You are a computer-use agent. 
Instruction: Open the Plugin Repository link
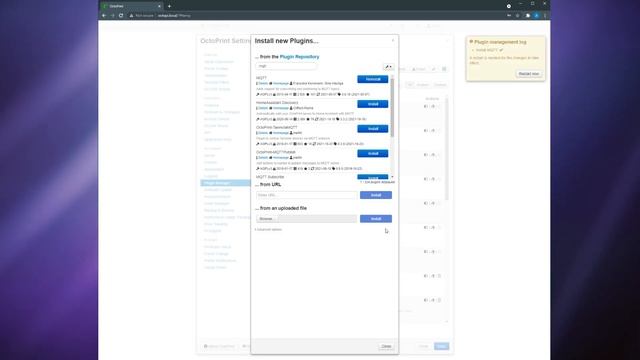tap(299, 57)
